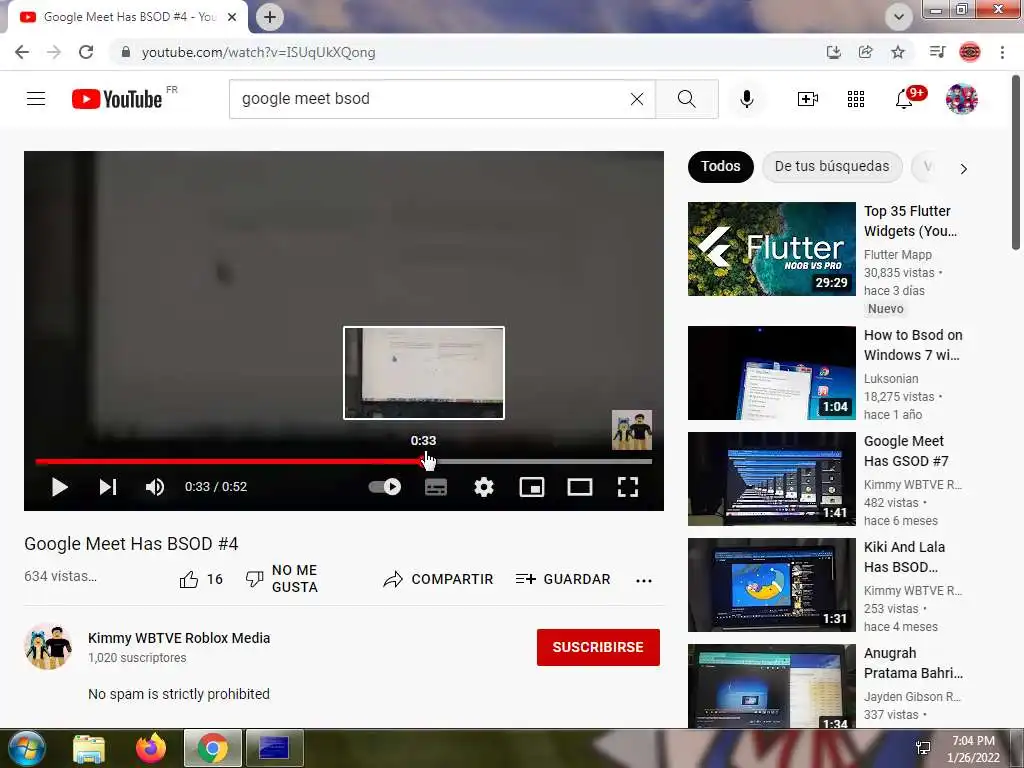Viewport: 1024px width, 768px height.
Task: Play the video
Action: (59, 487)
